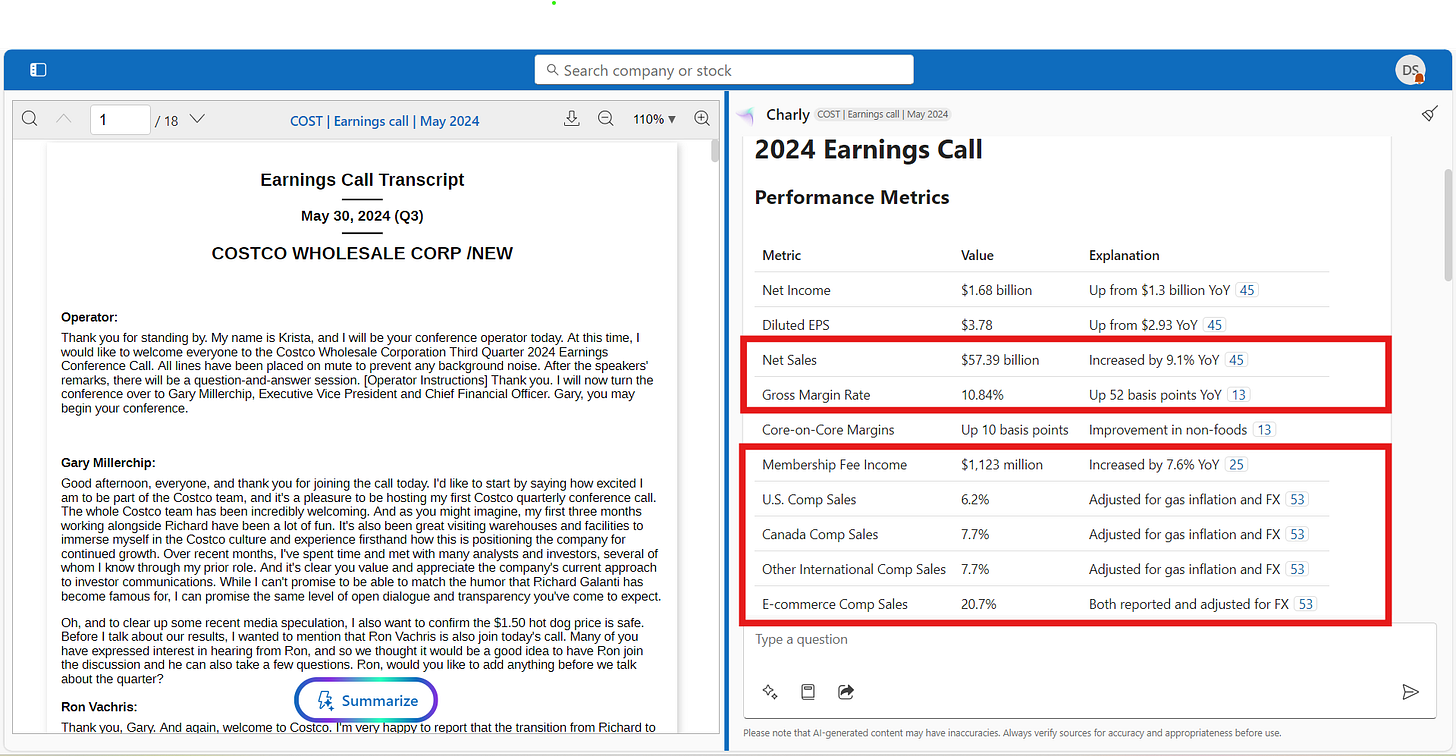Open the sparkle suggestions icon
1456x756 pixels.
point(770,691)
